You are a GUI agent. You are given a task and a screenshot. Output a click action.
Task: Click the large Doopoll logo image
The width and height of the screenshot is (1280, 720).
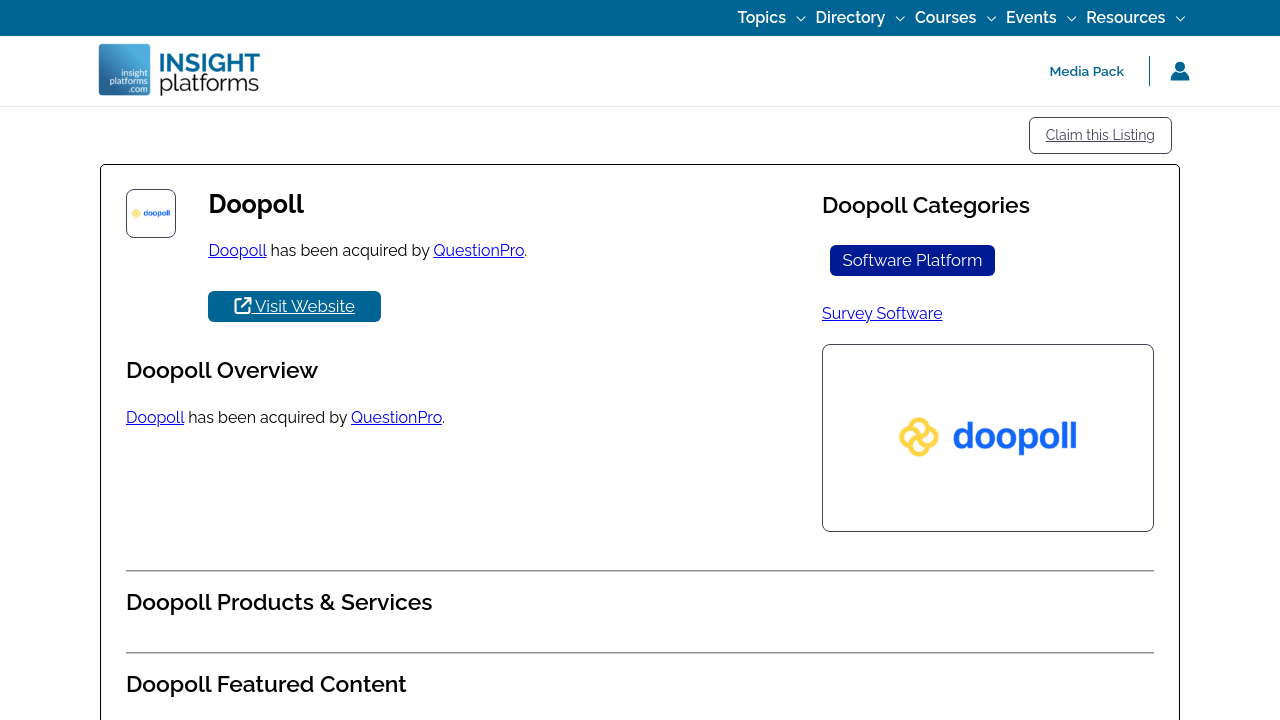click(988, 438)
